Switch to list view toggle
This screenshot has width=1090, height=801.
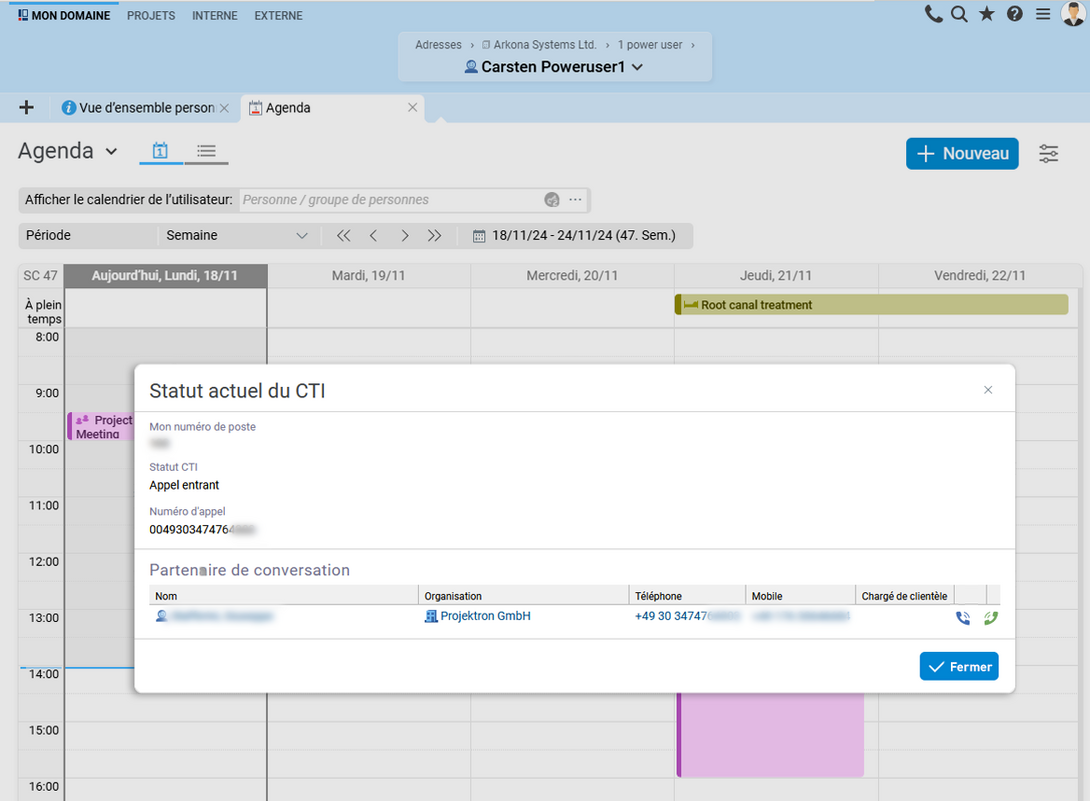pyautogui.click(x=206, y=151)
